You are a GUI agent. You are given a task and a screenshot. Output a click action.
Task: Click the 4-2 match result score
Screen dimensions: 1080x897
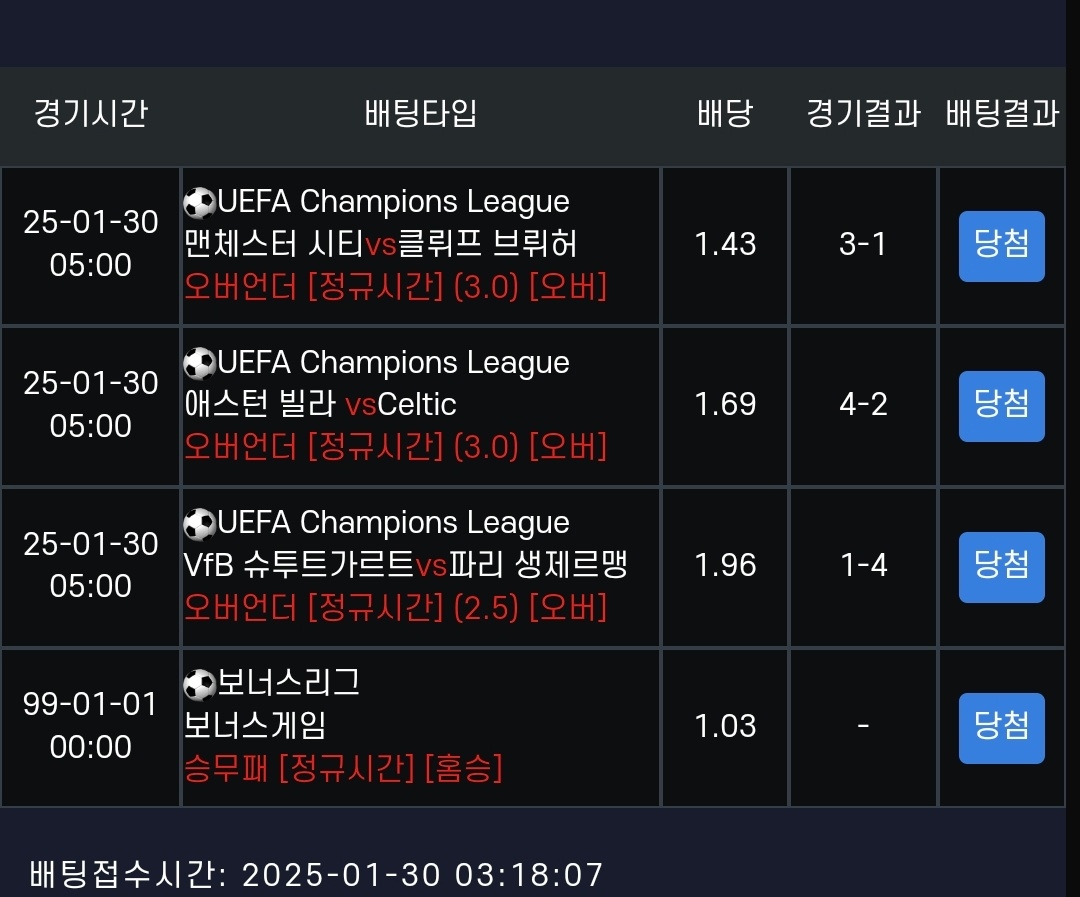coord(863,405)
